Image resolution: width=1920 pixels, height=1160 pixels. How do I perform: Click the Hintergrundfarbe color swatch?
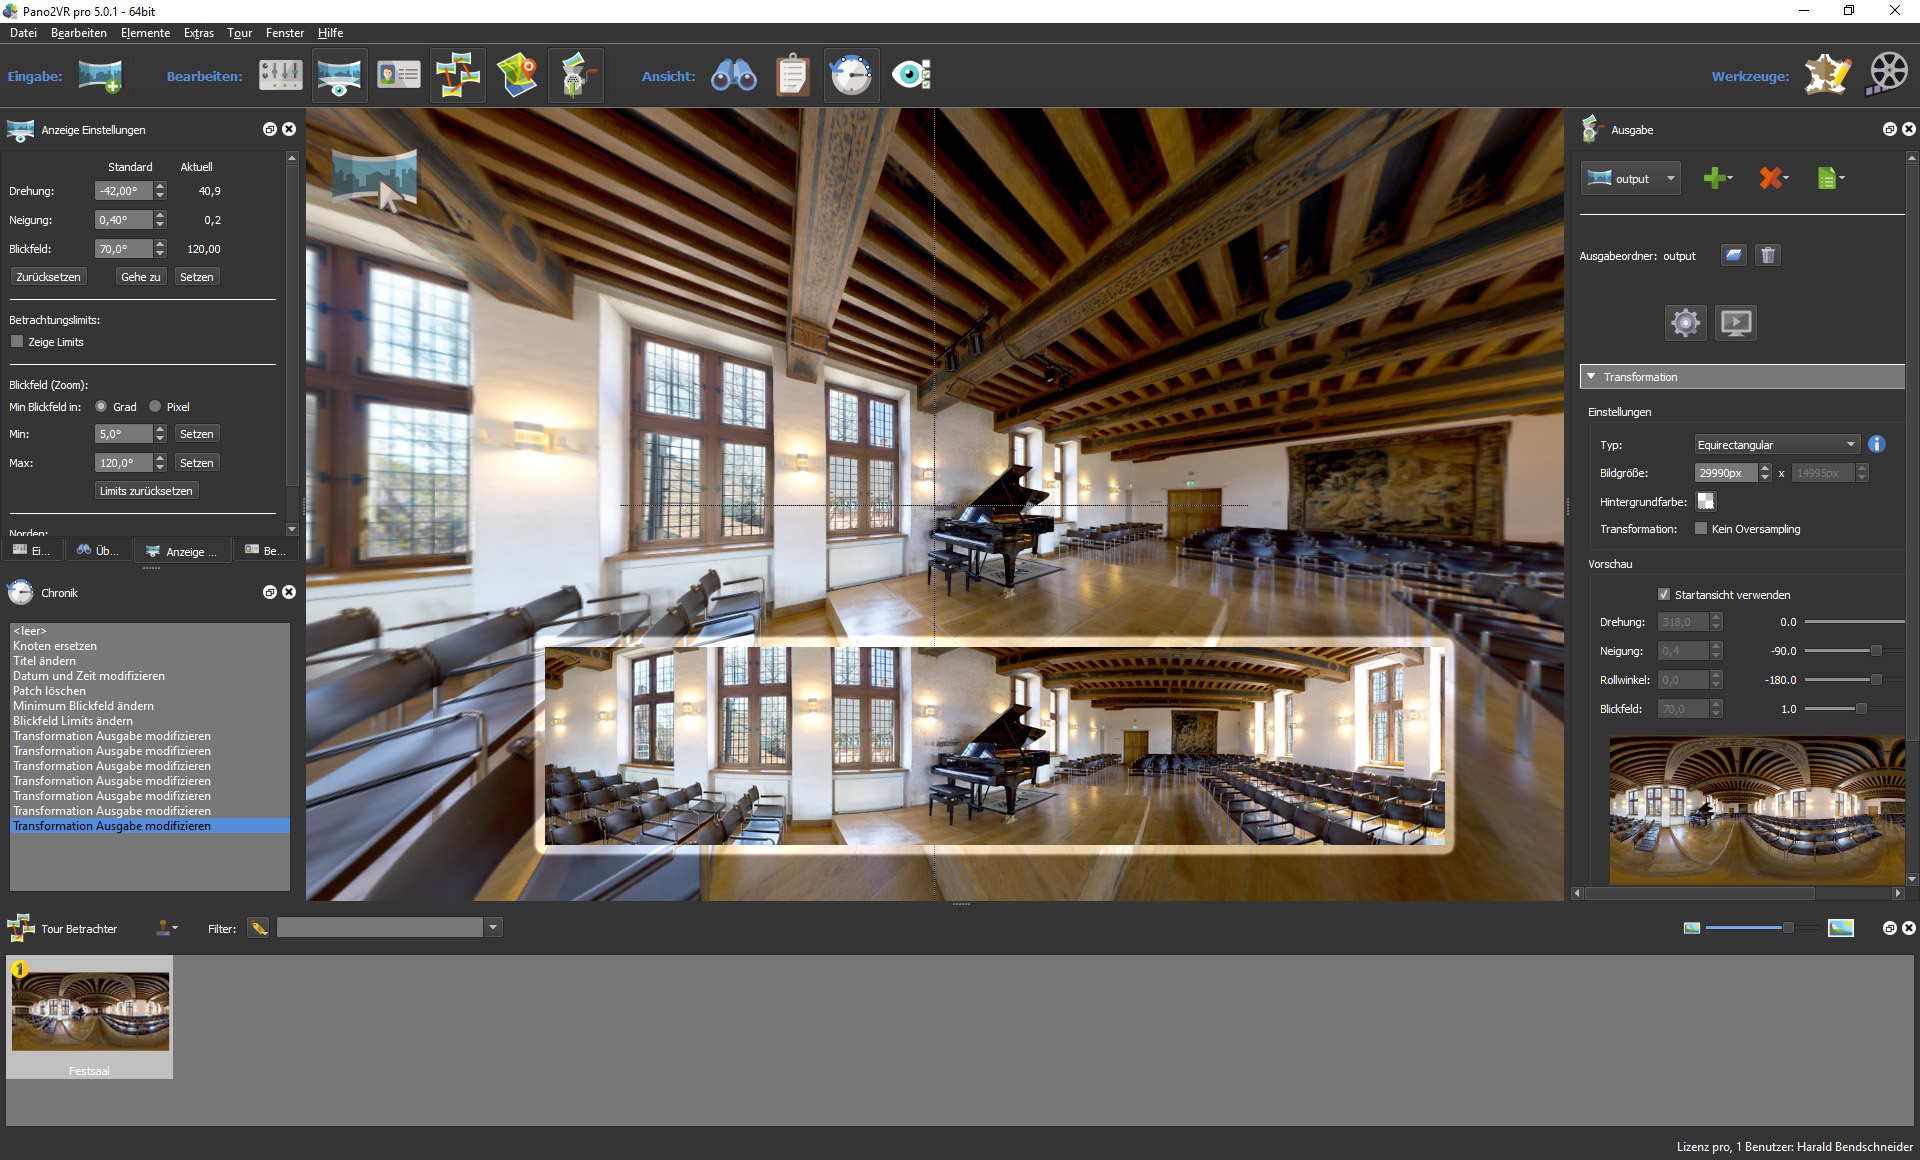[1706, 501]
